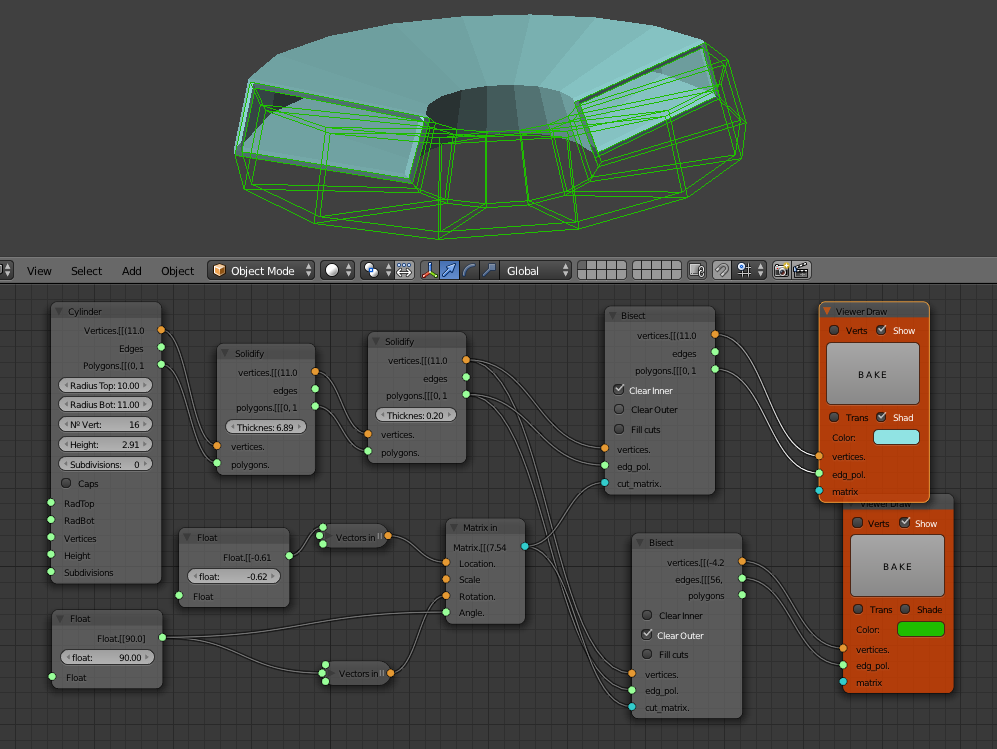Toggle snap magnet icon
Image resolution: width=997 pixels, height=749 pixels.
(x=722, y=270)
